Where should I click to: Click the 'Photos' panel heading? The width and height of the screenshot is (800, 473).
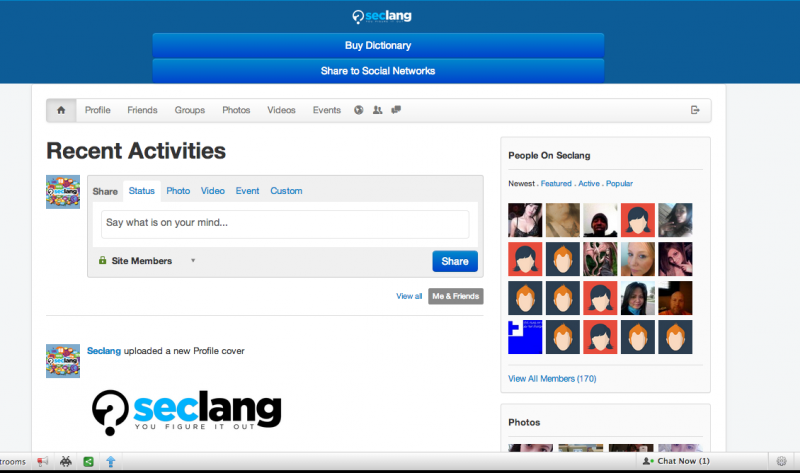pos(524,422)
